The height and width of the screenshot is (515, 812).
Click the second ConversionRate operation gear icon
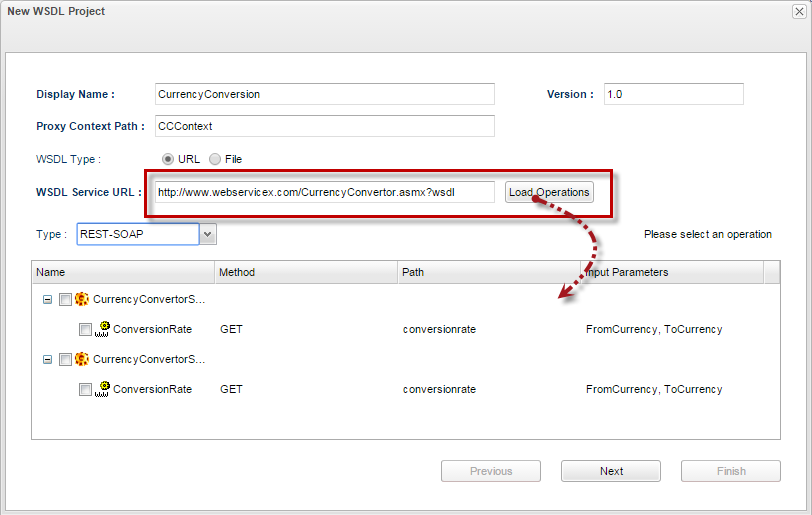[x=102, y=389]
